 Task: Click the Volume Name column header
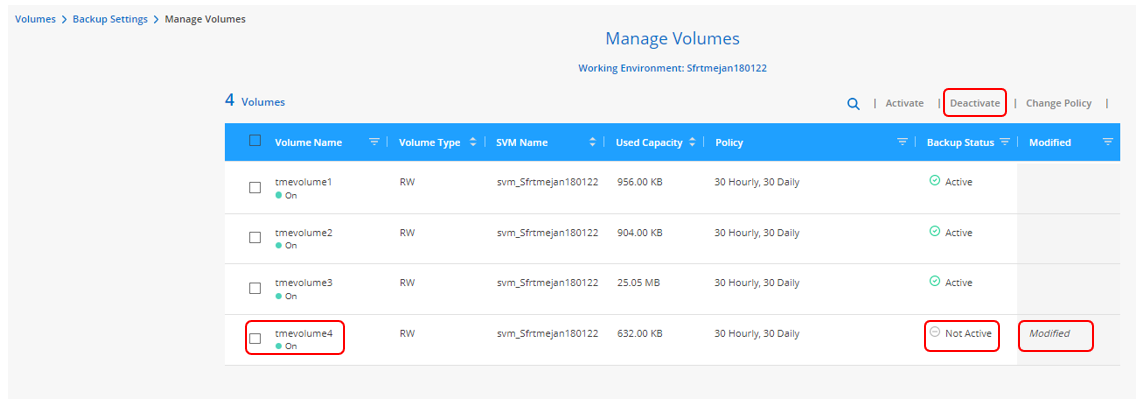(x=308, y=143)
